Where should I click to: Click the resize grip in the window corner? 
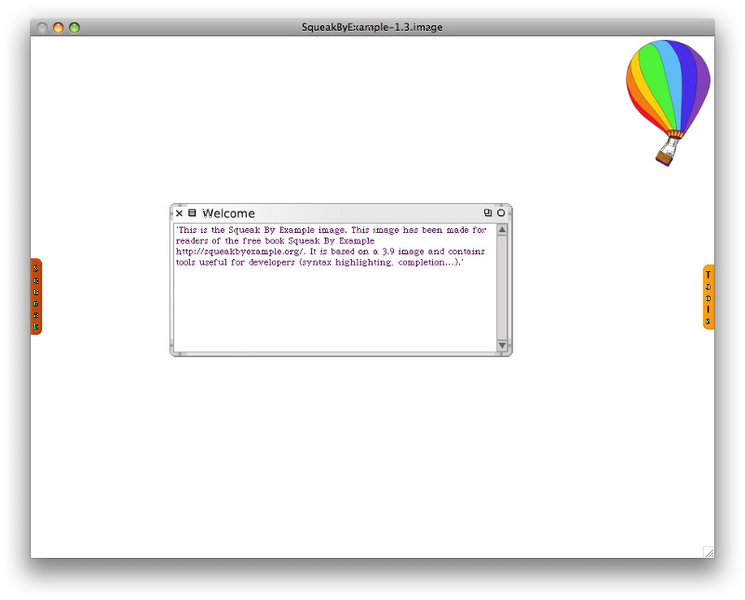(708, 552)
